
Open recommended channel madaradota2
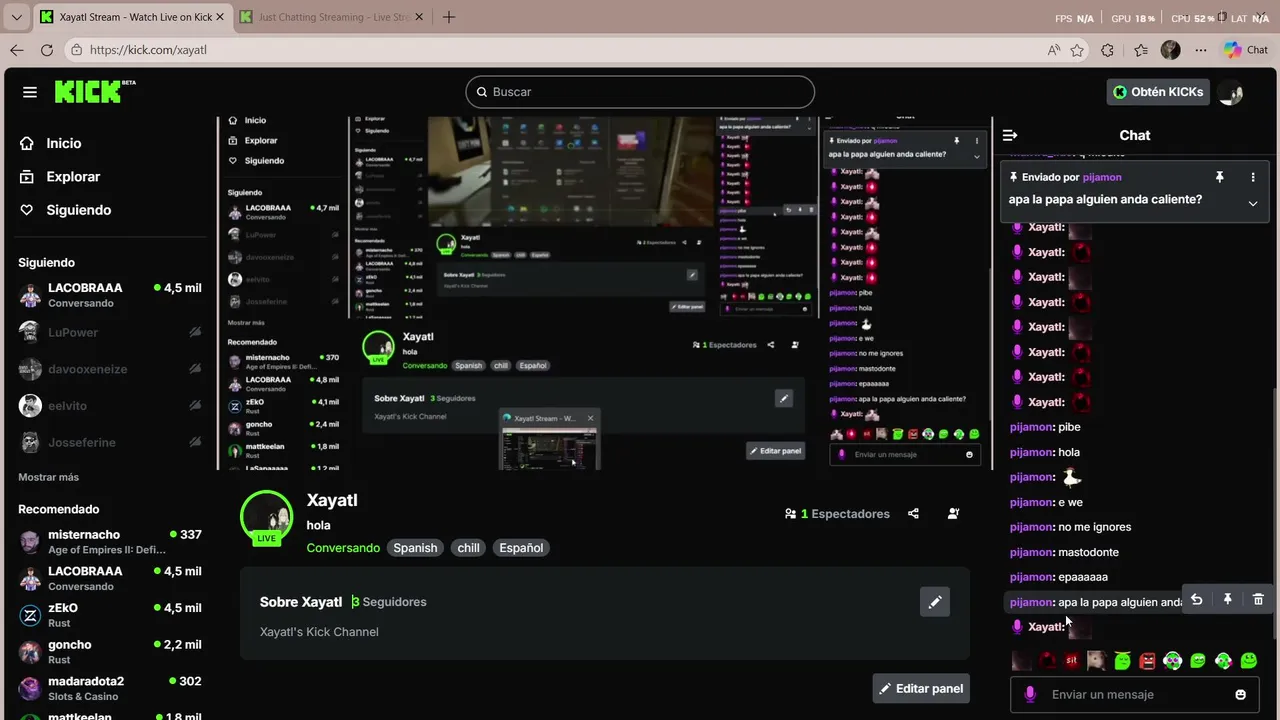[x=110, y=689]
